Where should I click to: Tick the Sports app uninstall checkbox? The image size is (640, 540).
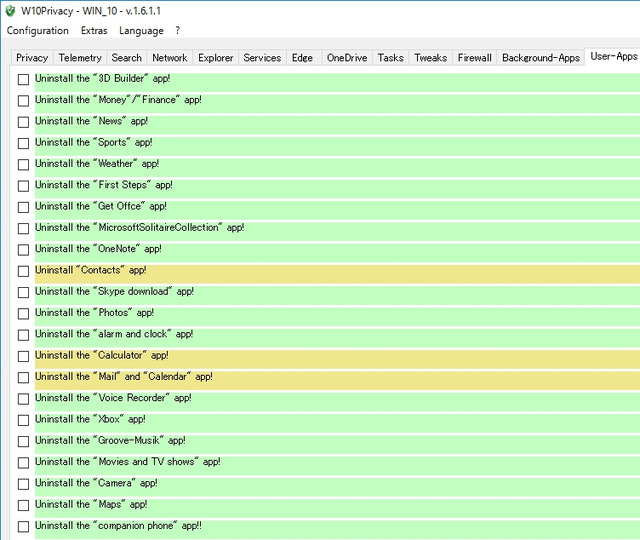(x=23, y=143)
